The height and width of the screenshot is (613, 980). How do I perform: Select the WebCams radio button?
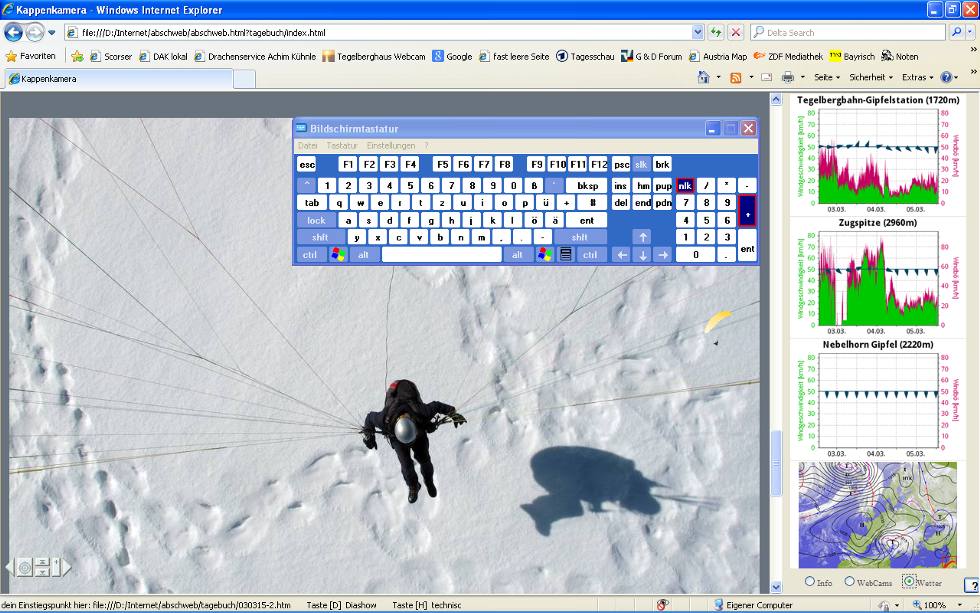(x=849, y=581)
